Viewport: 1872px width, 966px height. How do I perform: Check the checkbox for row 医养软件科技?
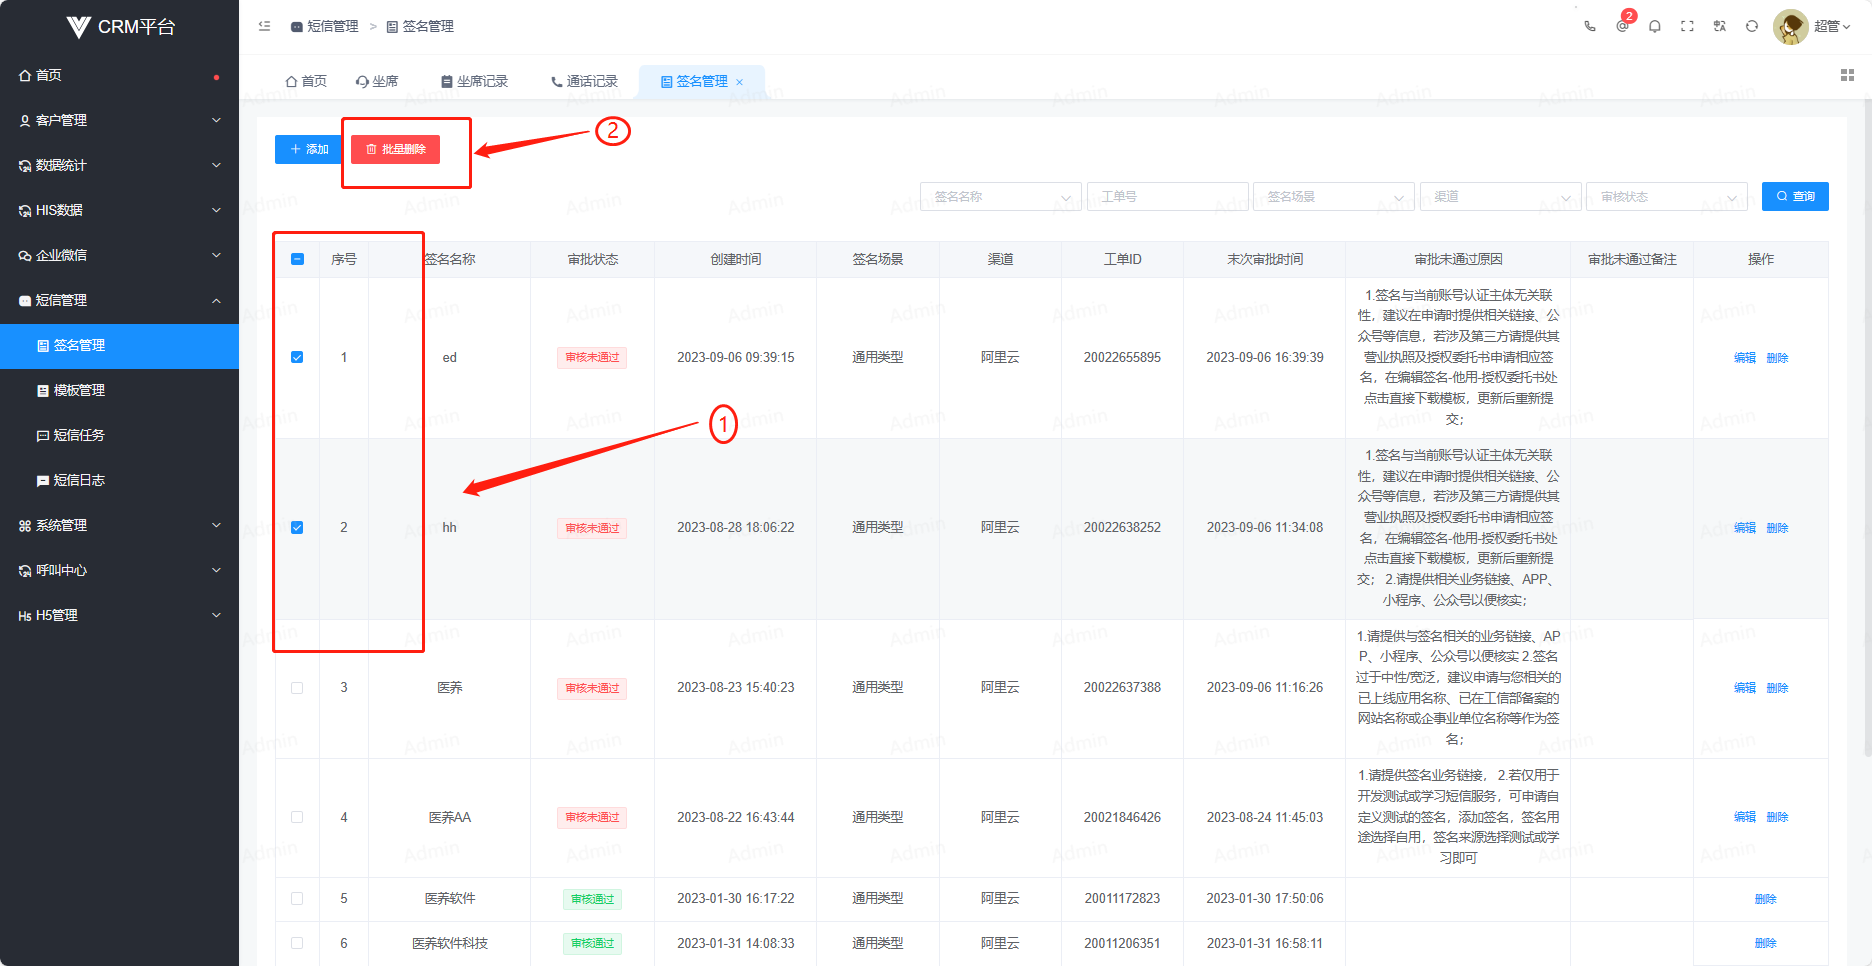click(x=297, y=943)
